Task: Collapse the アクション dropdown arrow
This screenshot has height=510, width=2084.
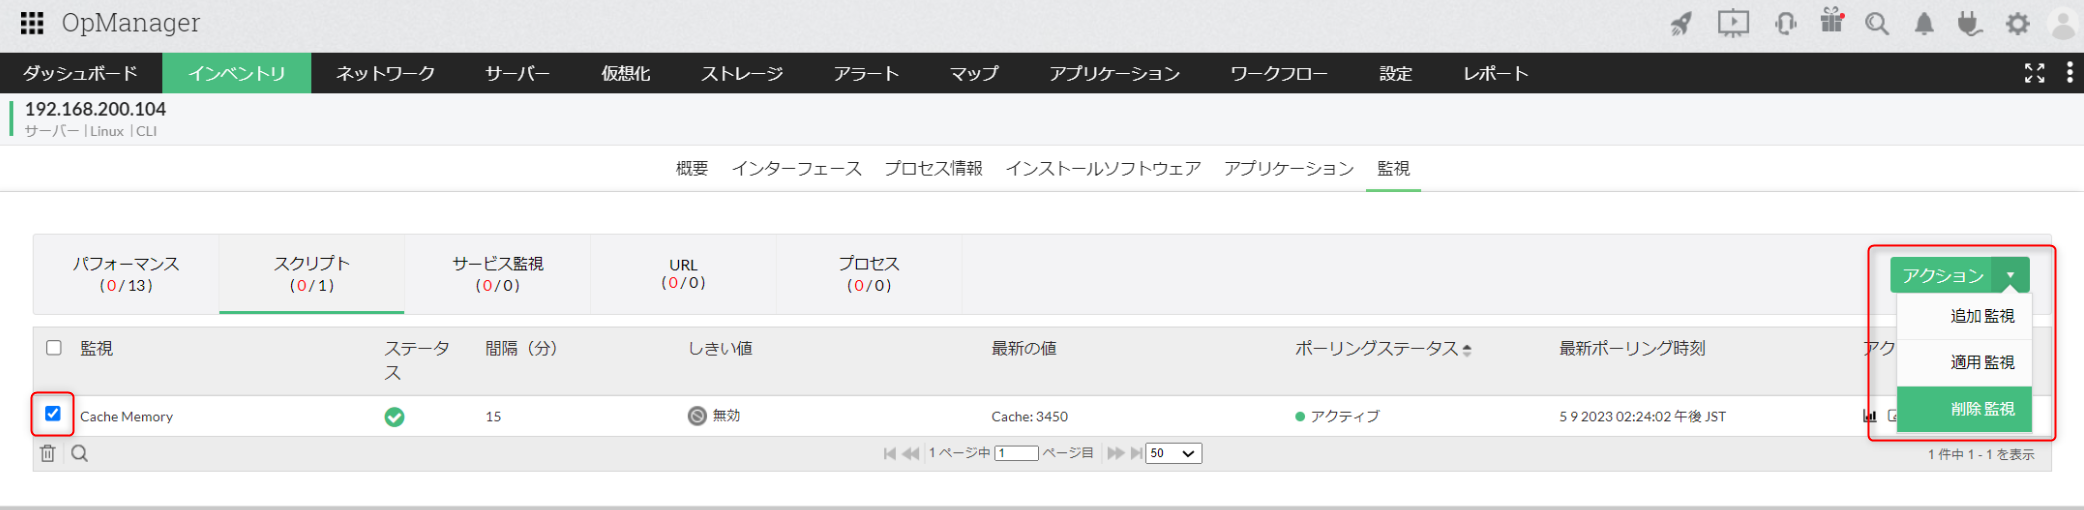Action: [x=2010, y=275]
